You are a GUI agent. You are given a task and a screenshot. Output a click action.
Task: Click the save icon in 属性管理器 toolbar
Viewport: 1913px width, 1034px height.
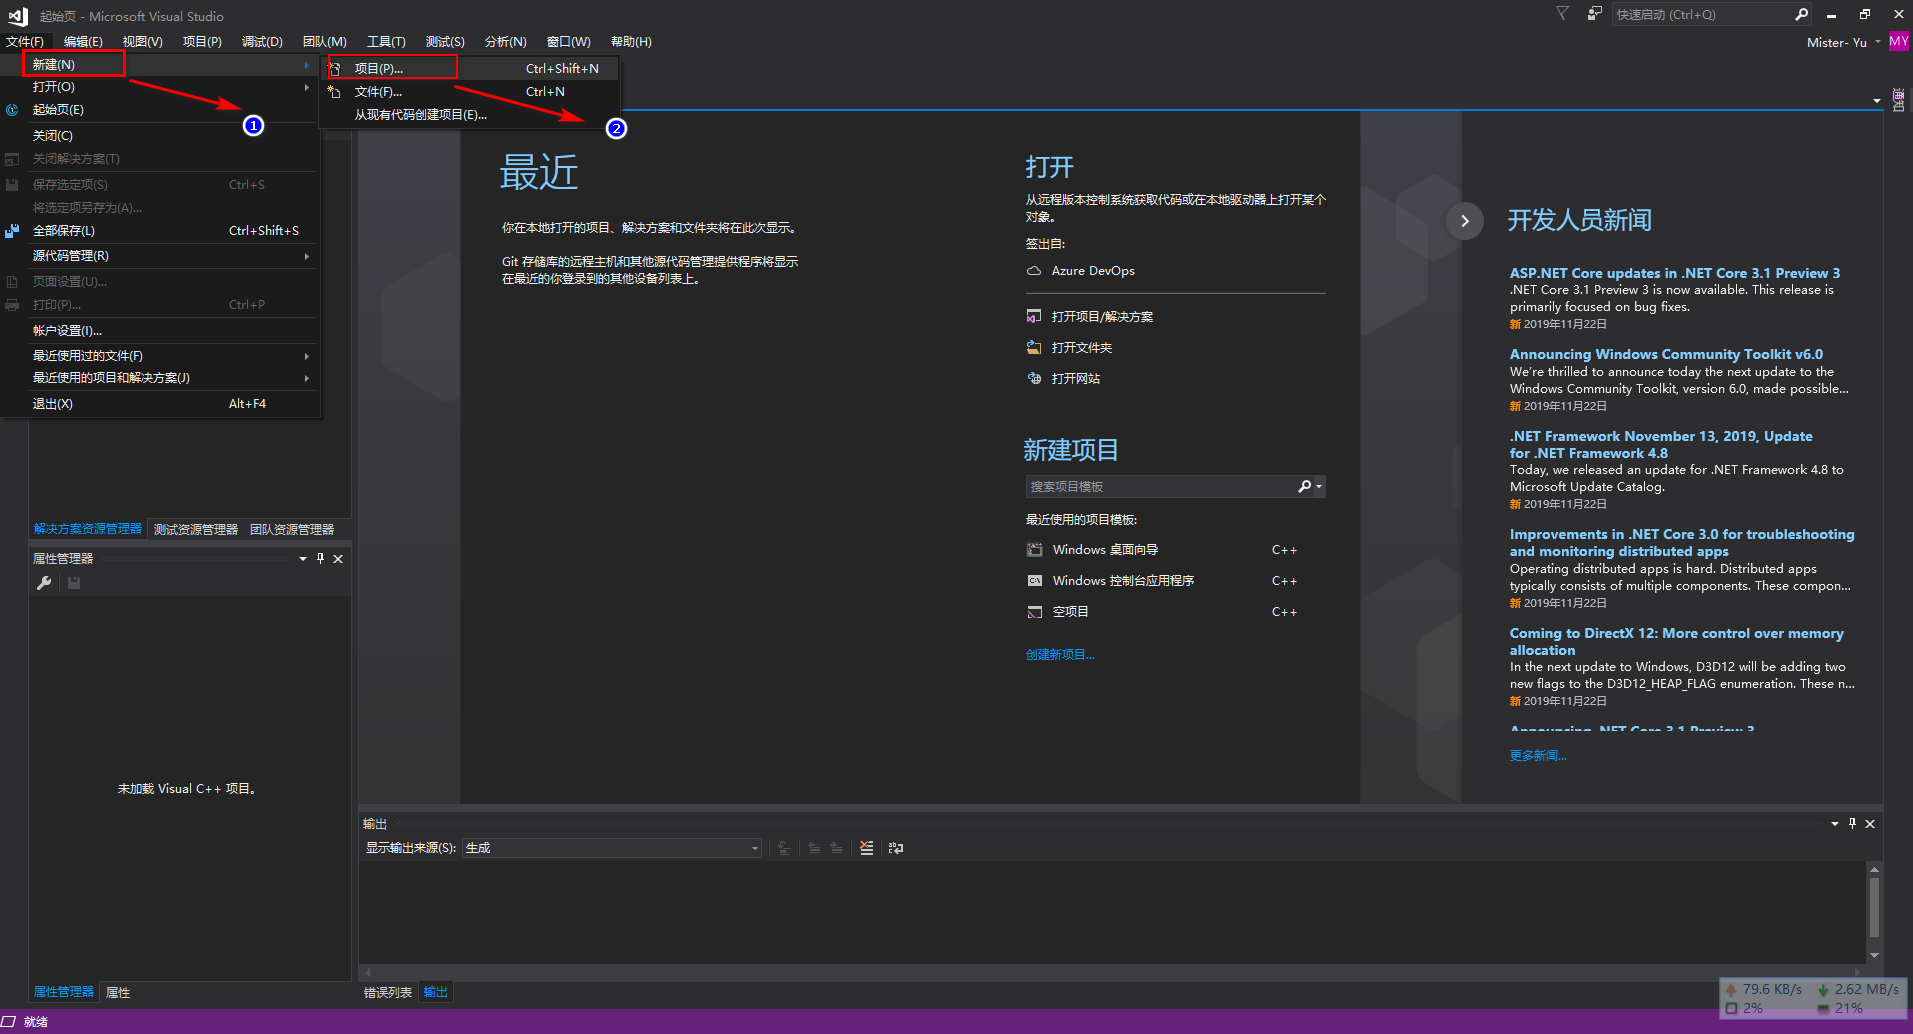click(x=74, y=583)
